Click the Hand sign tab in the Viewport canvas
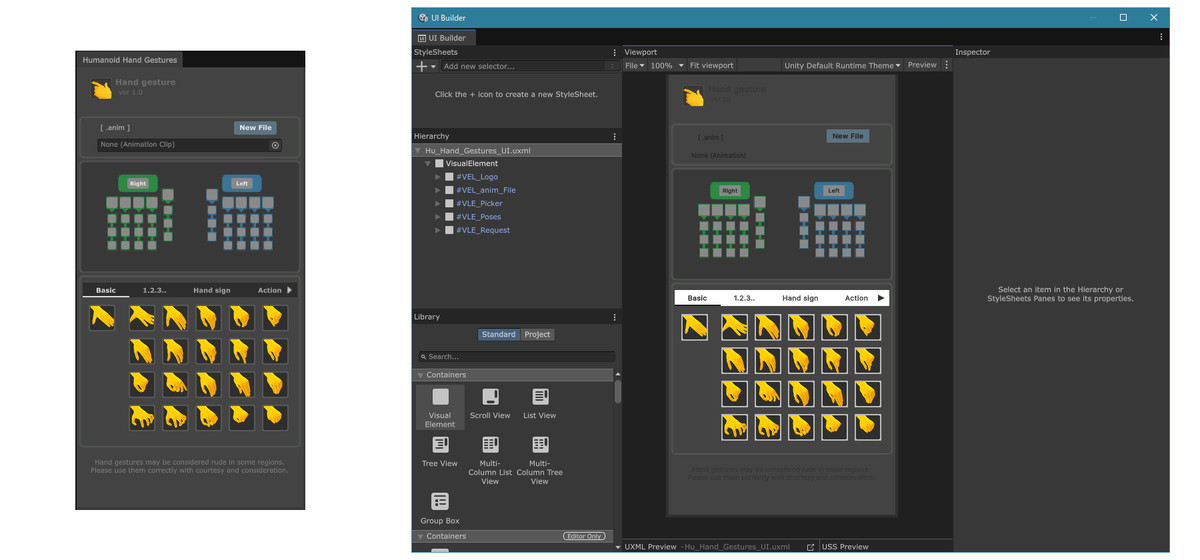This screenshot has height=560, width=1200. [x=800, y=298]
